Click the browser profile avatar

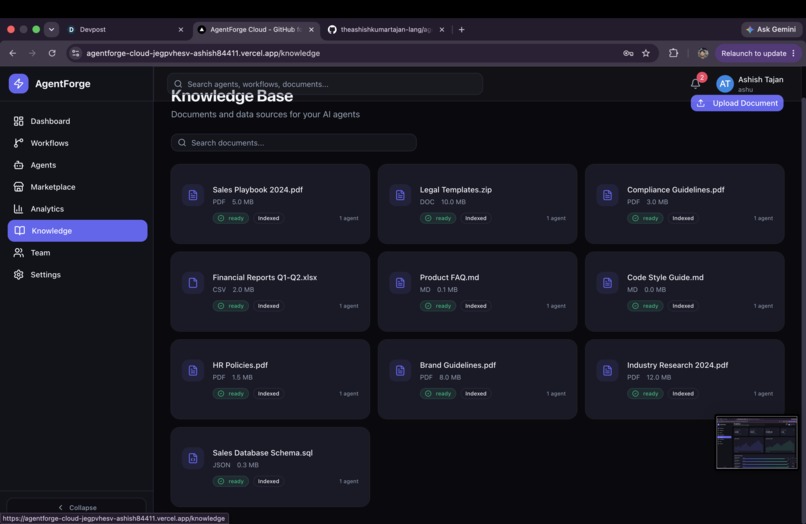(703, 53)
